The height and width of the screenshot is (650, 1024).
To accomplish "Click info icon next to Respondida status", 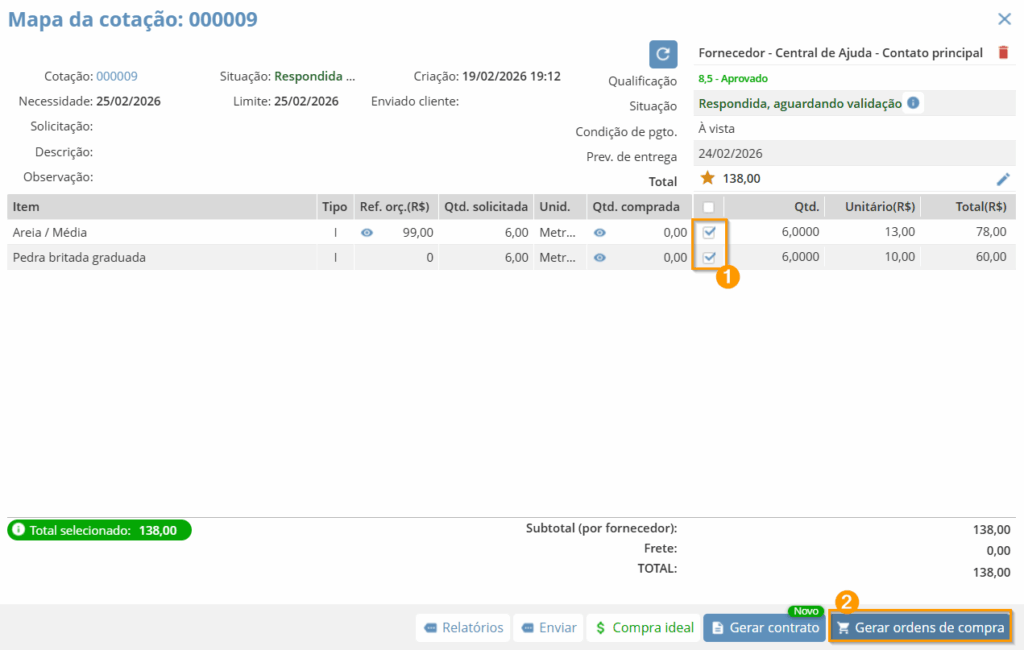I will 913,103.
